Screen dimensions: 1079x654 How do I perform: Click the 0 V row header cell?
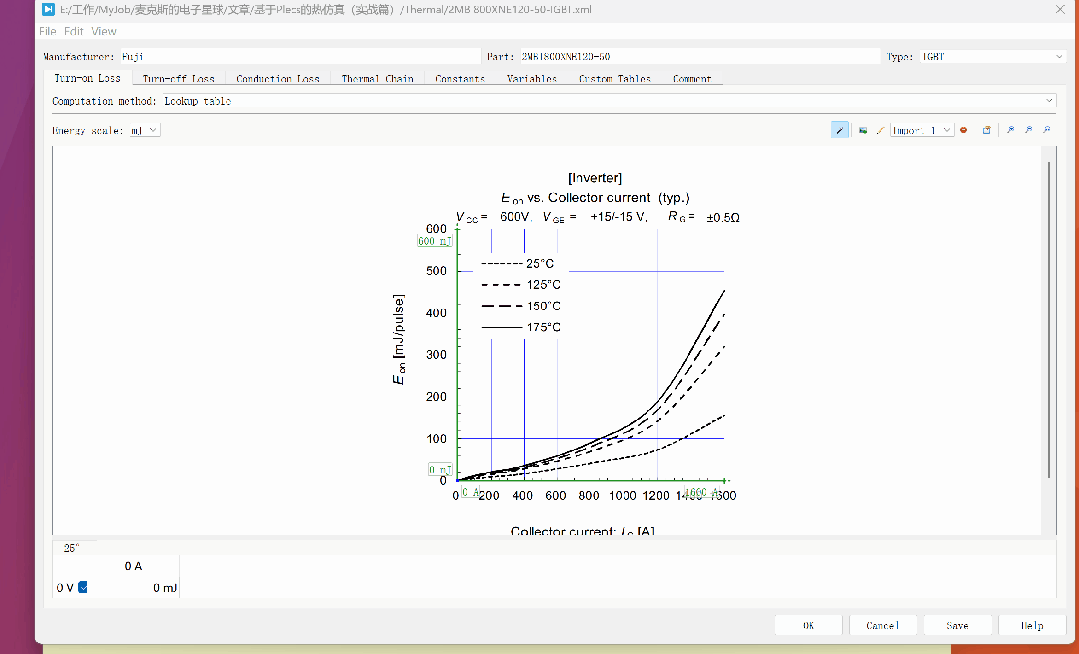click(65, 588)
